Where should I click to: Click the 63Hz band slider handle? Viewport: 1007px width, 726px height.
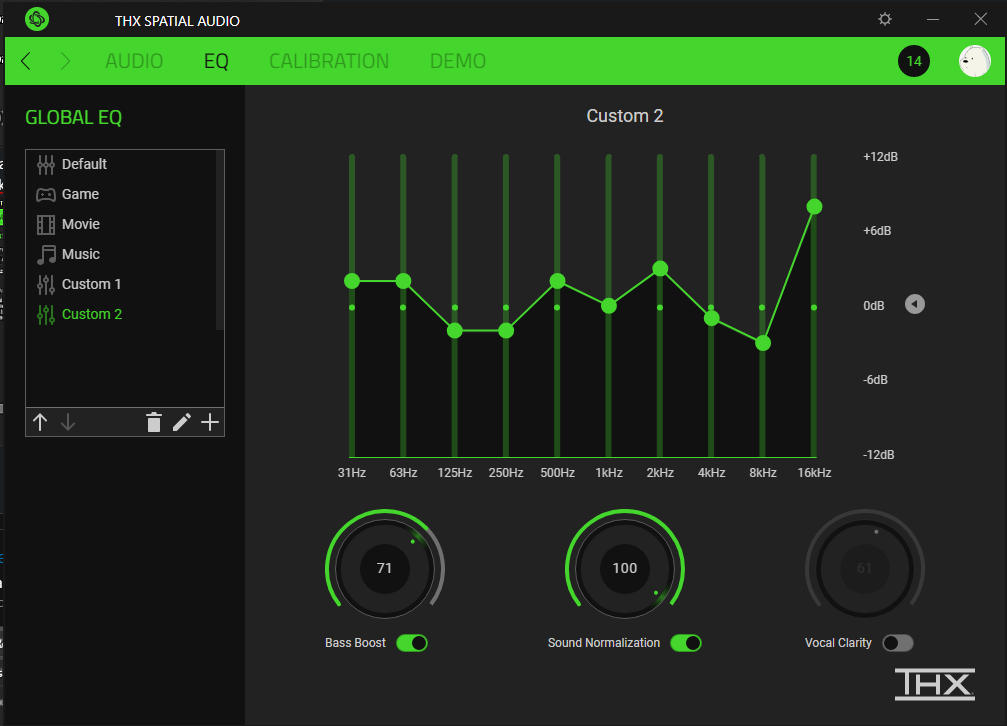tap(403, 281)
